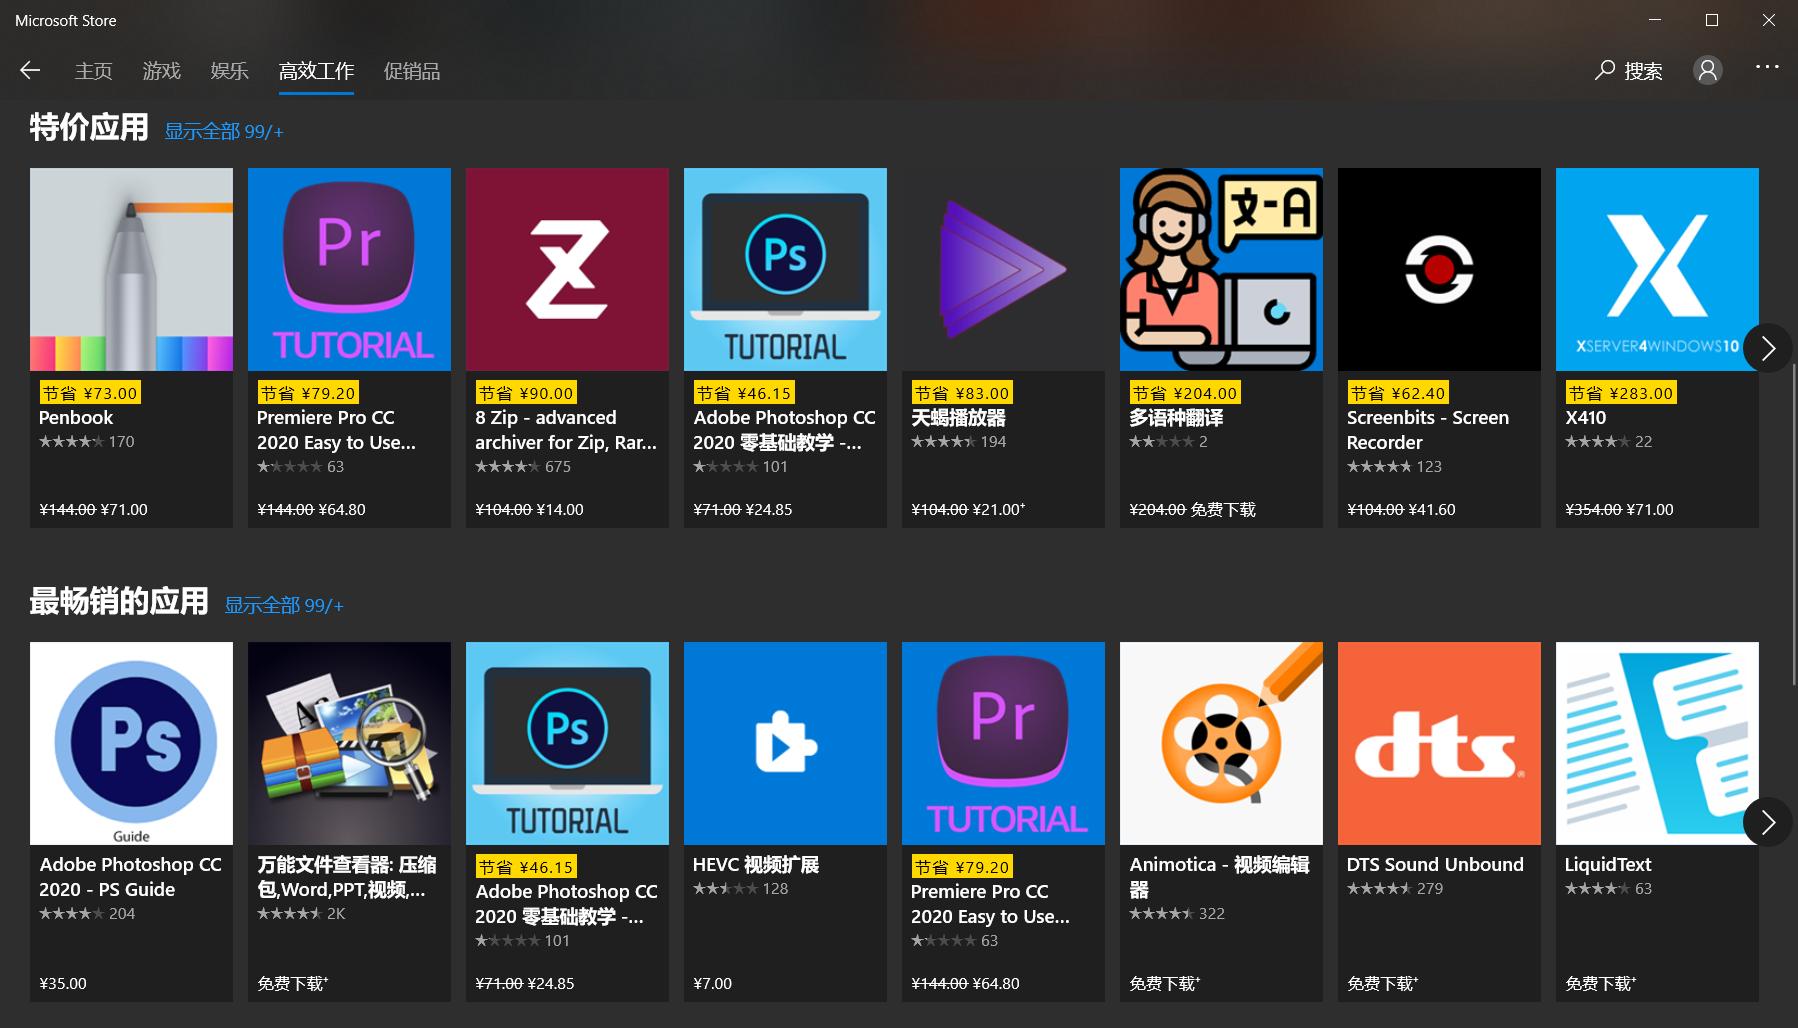Select the HEVC 视频扩展 tile
Screen dimensions: 1798x1028
click(x=785, y=743)
